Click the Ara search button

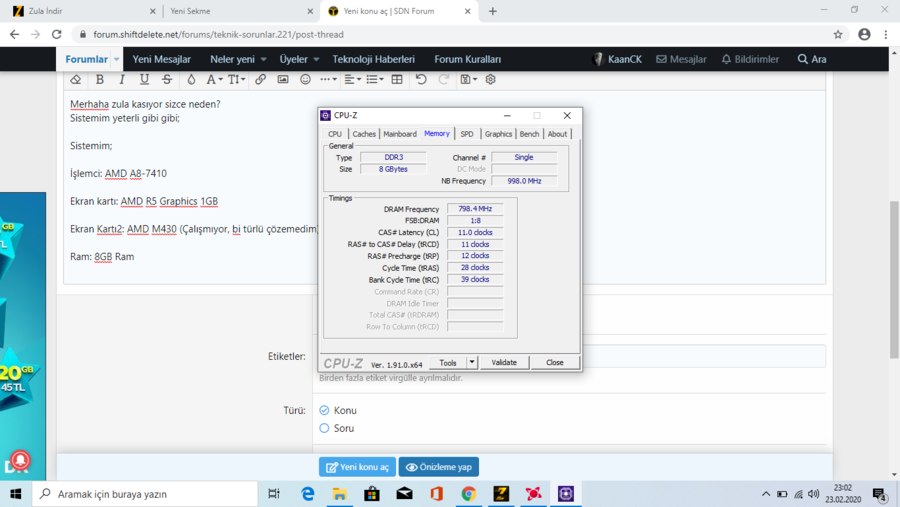pyautogui.click(x=812, y=59)
